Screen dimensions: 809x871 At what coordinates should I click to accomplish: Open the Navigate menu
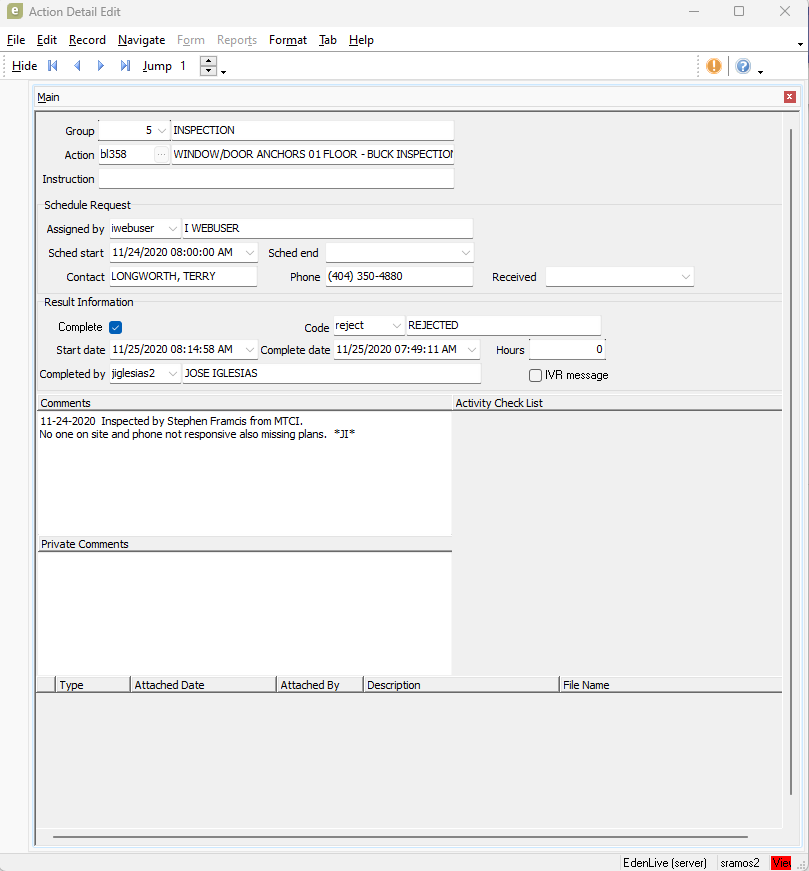pos(141,40)
